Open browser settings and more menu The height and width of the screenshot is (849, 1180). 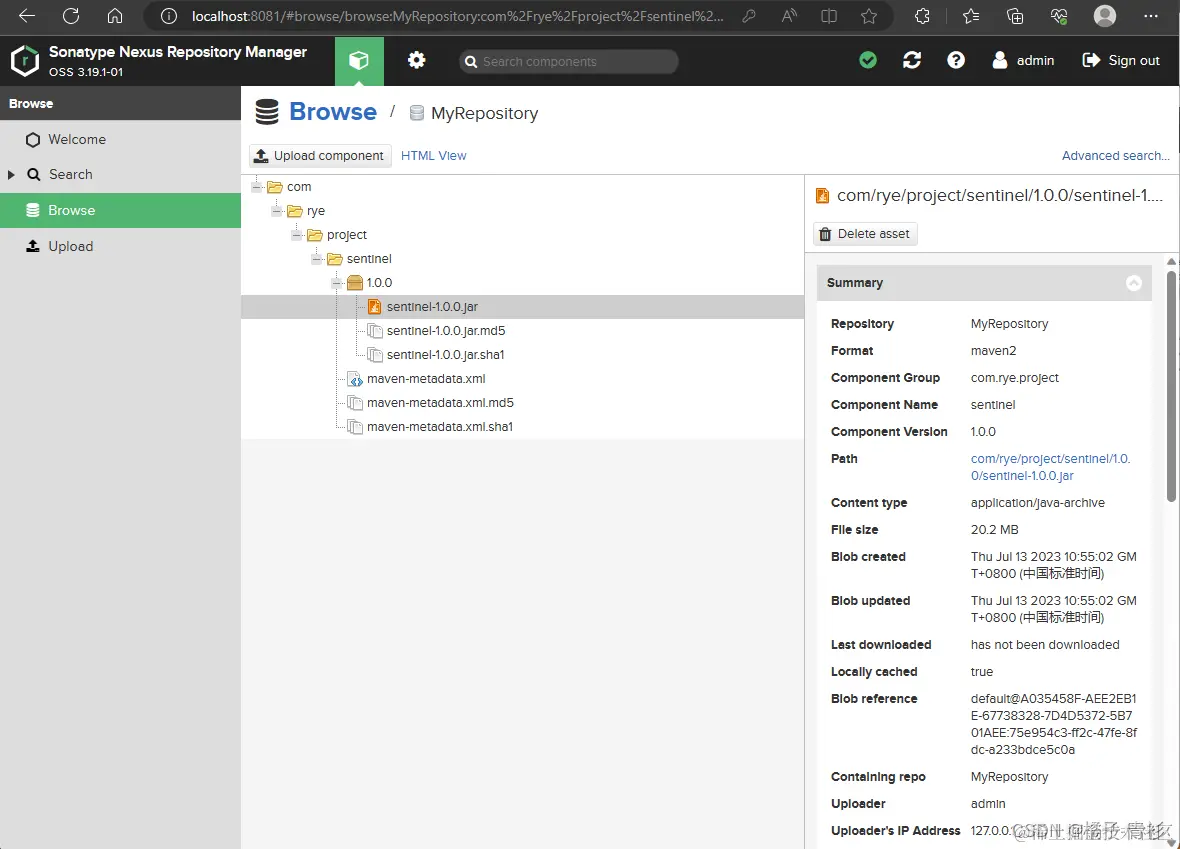click(x=1151, y=16)
